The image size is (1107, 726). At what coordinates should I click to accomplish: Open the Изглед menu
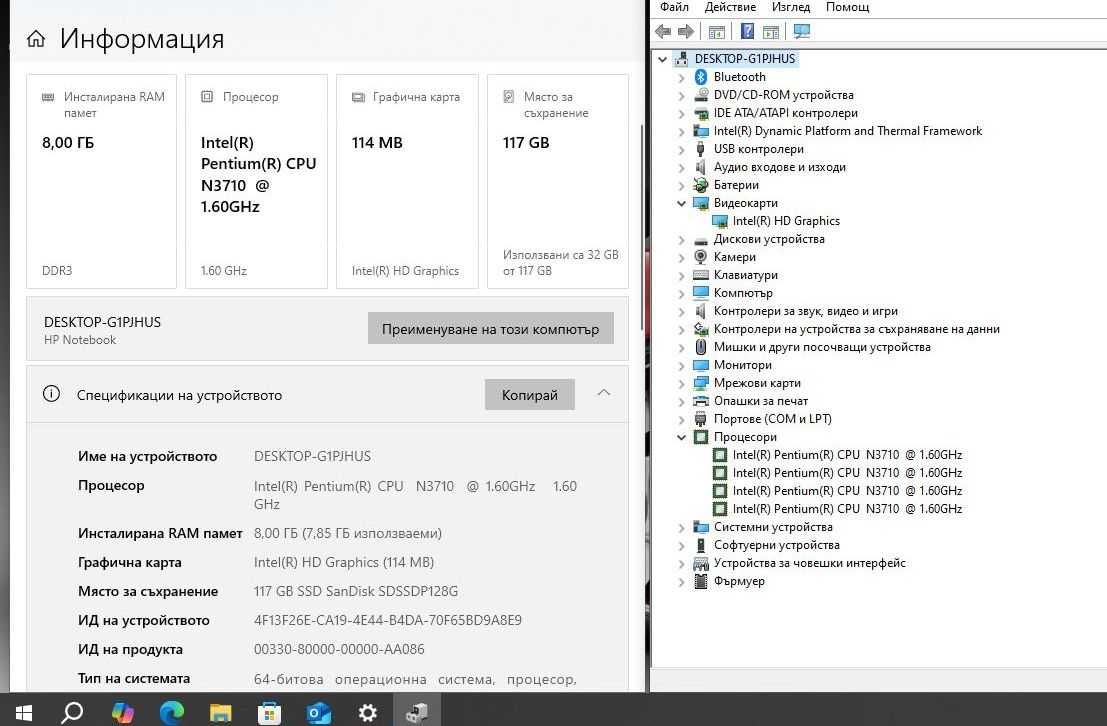click(x=791, y=7)
